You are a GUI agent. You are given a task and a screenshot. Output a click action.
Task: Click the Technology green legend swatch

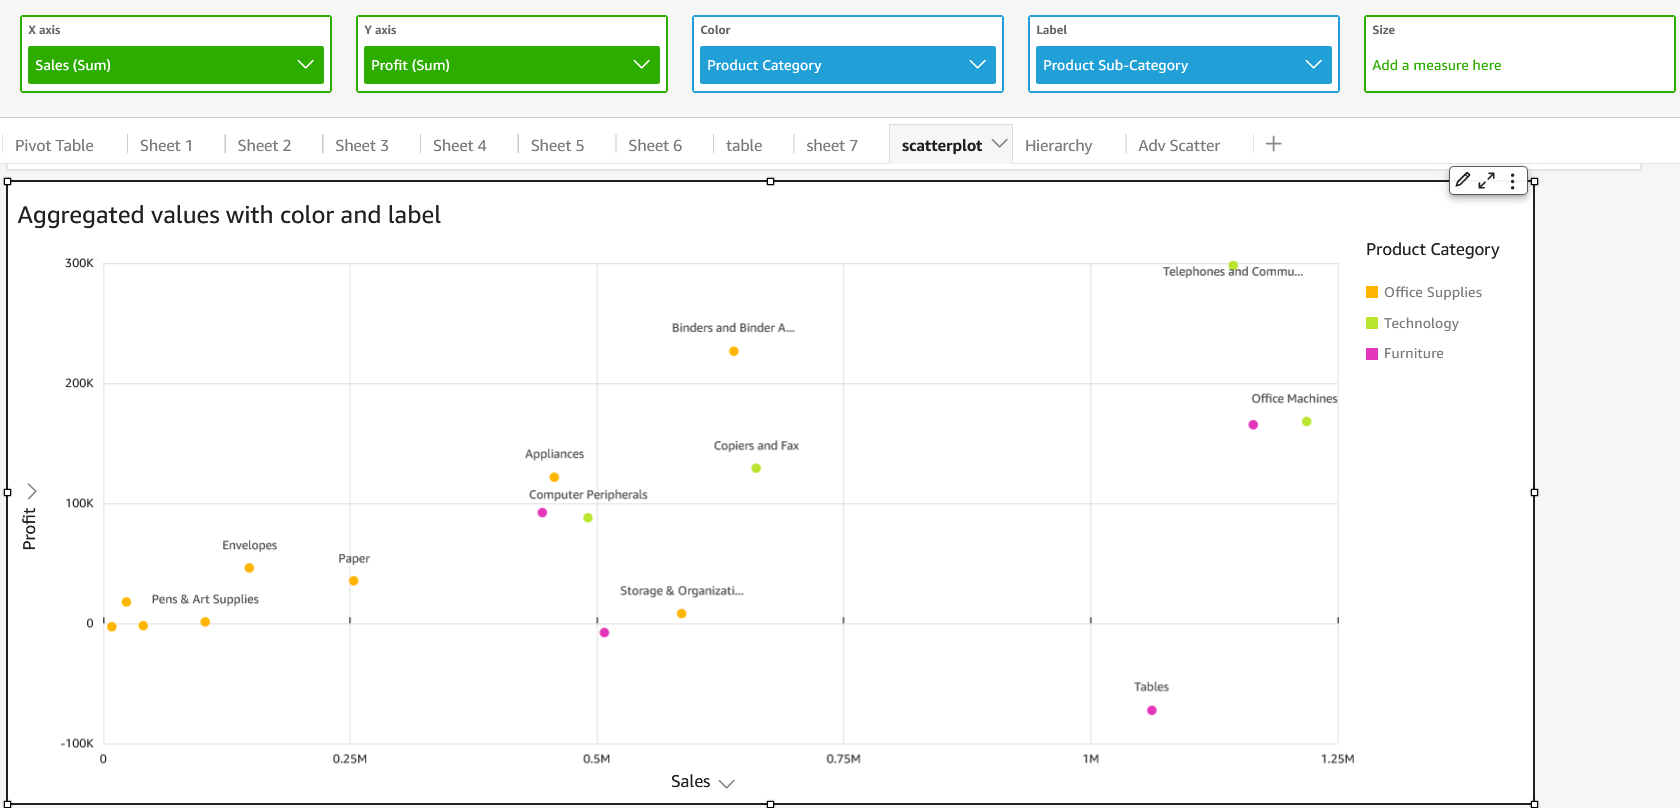point(1372,323)
